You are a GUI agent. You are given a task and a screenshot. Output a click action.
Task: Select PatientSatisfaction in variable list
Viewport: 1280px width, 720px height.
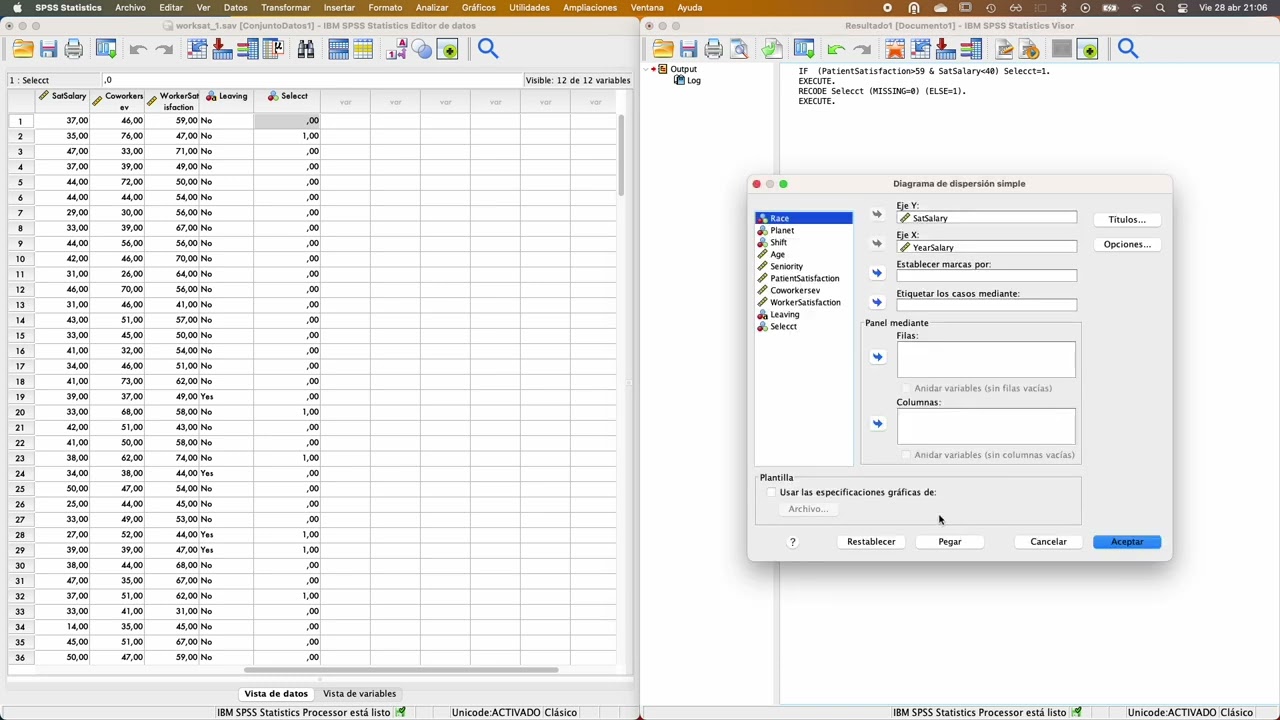(x=804, y=278)
